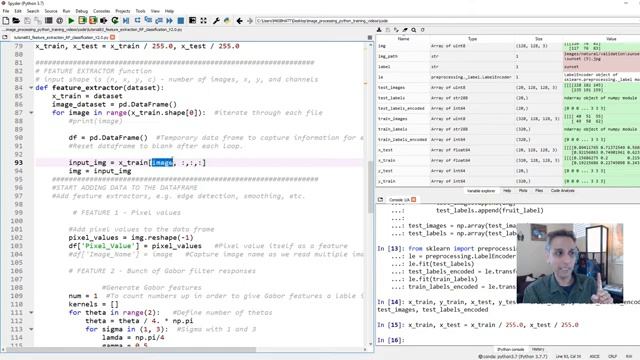Run cell and advance icon
Viewport: 640px width, 360px height.
93,20
